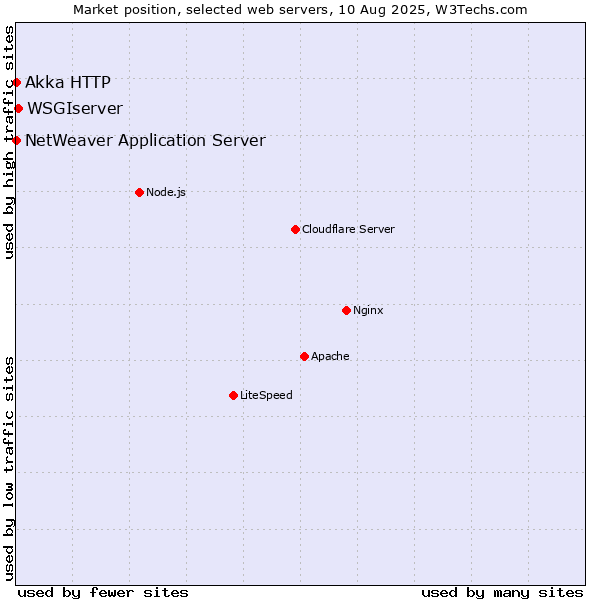Click the Nginx red data point

347,311
